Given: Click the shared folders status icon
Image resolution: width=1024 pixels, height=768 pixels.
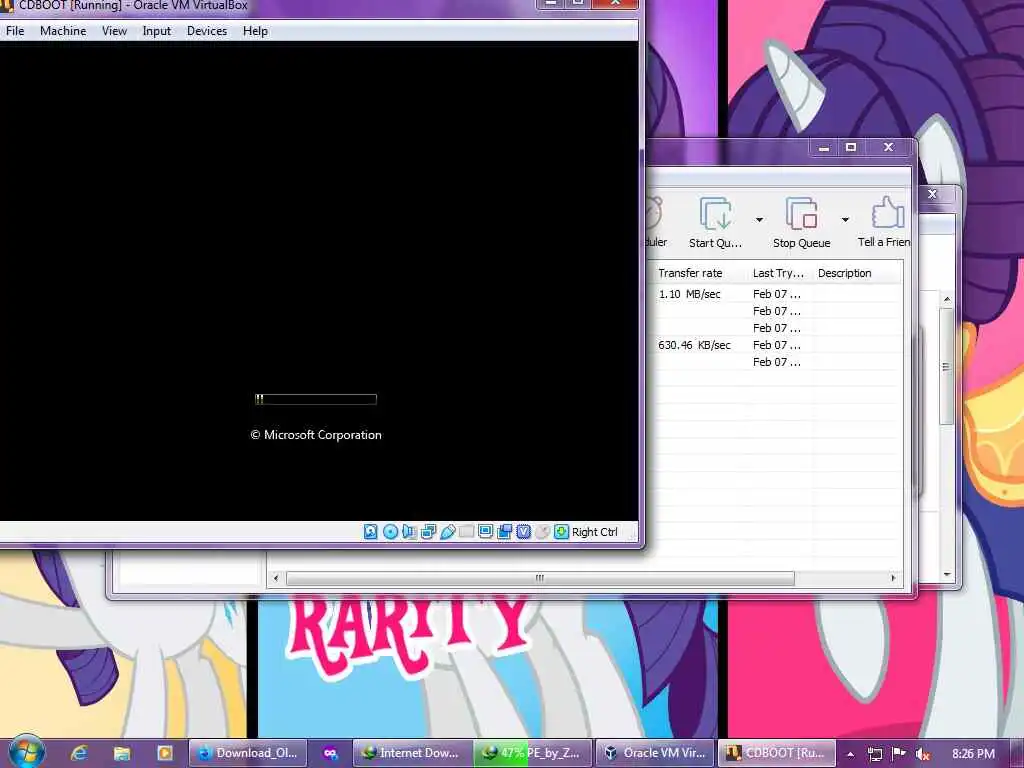Looking at the screenshot, I should click(466, 532).
